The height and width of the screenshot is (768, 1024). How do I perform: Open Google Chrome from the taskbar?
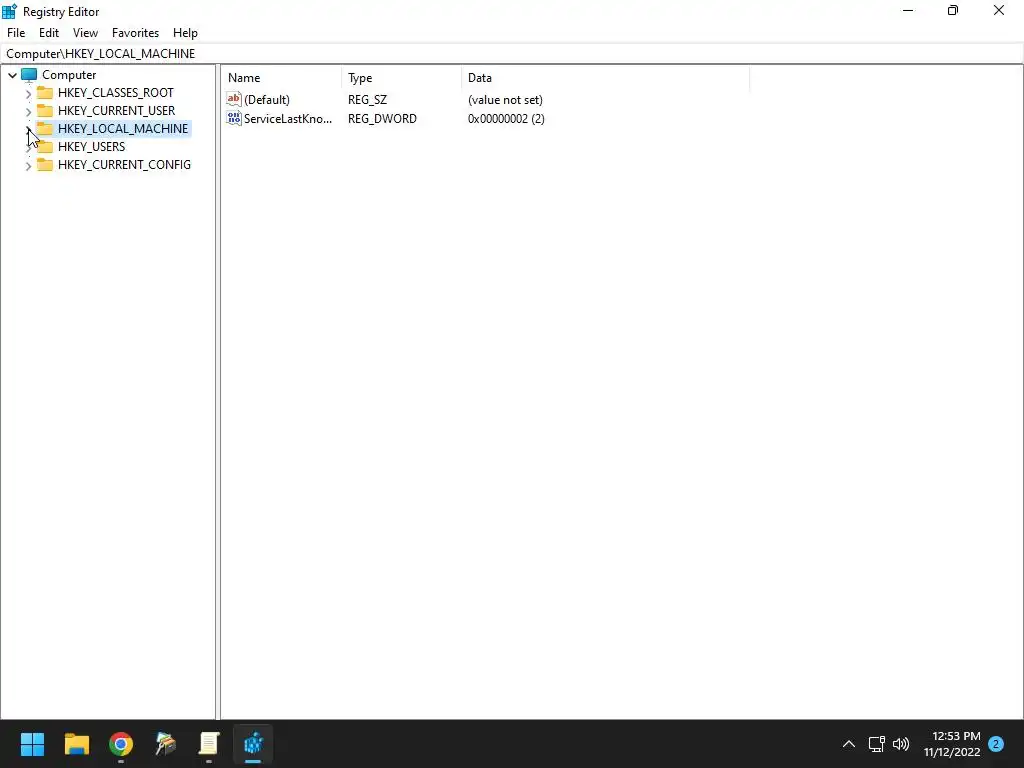point(121,744)
